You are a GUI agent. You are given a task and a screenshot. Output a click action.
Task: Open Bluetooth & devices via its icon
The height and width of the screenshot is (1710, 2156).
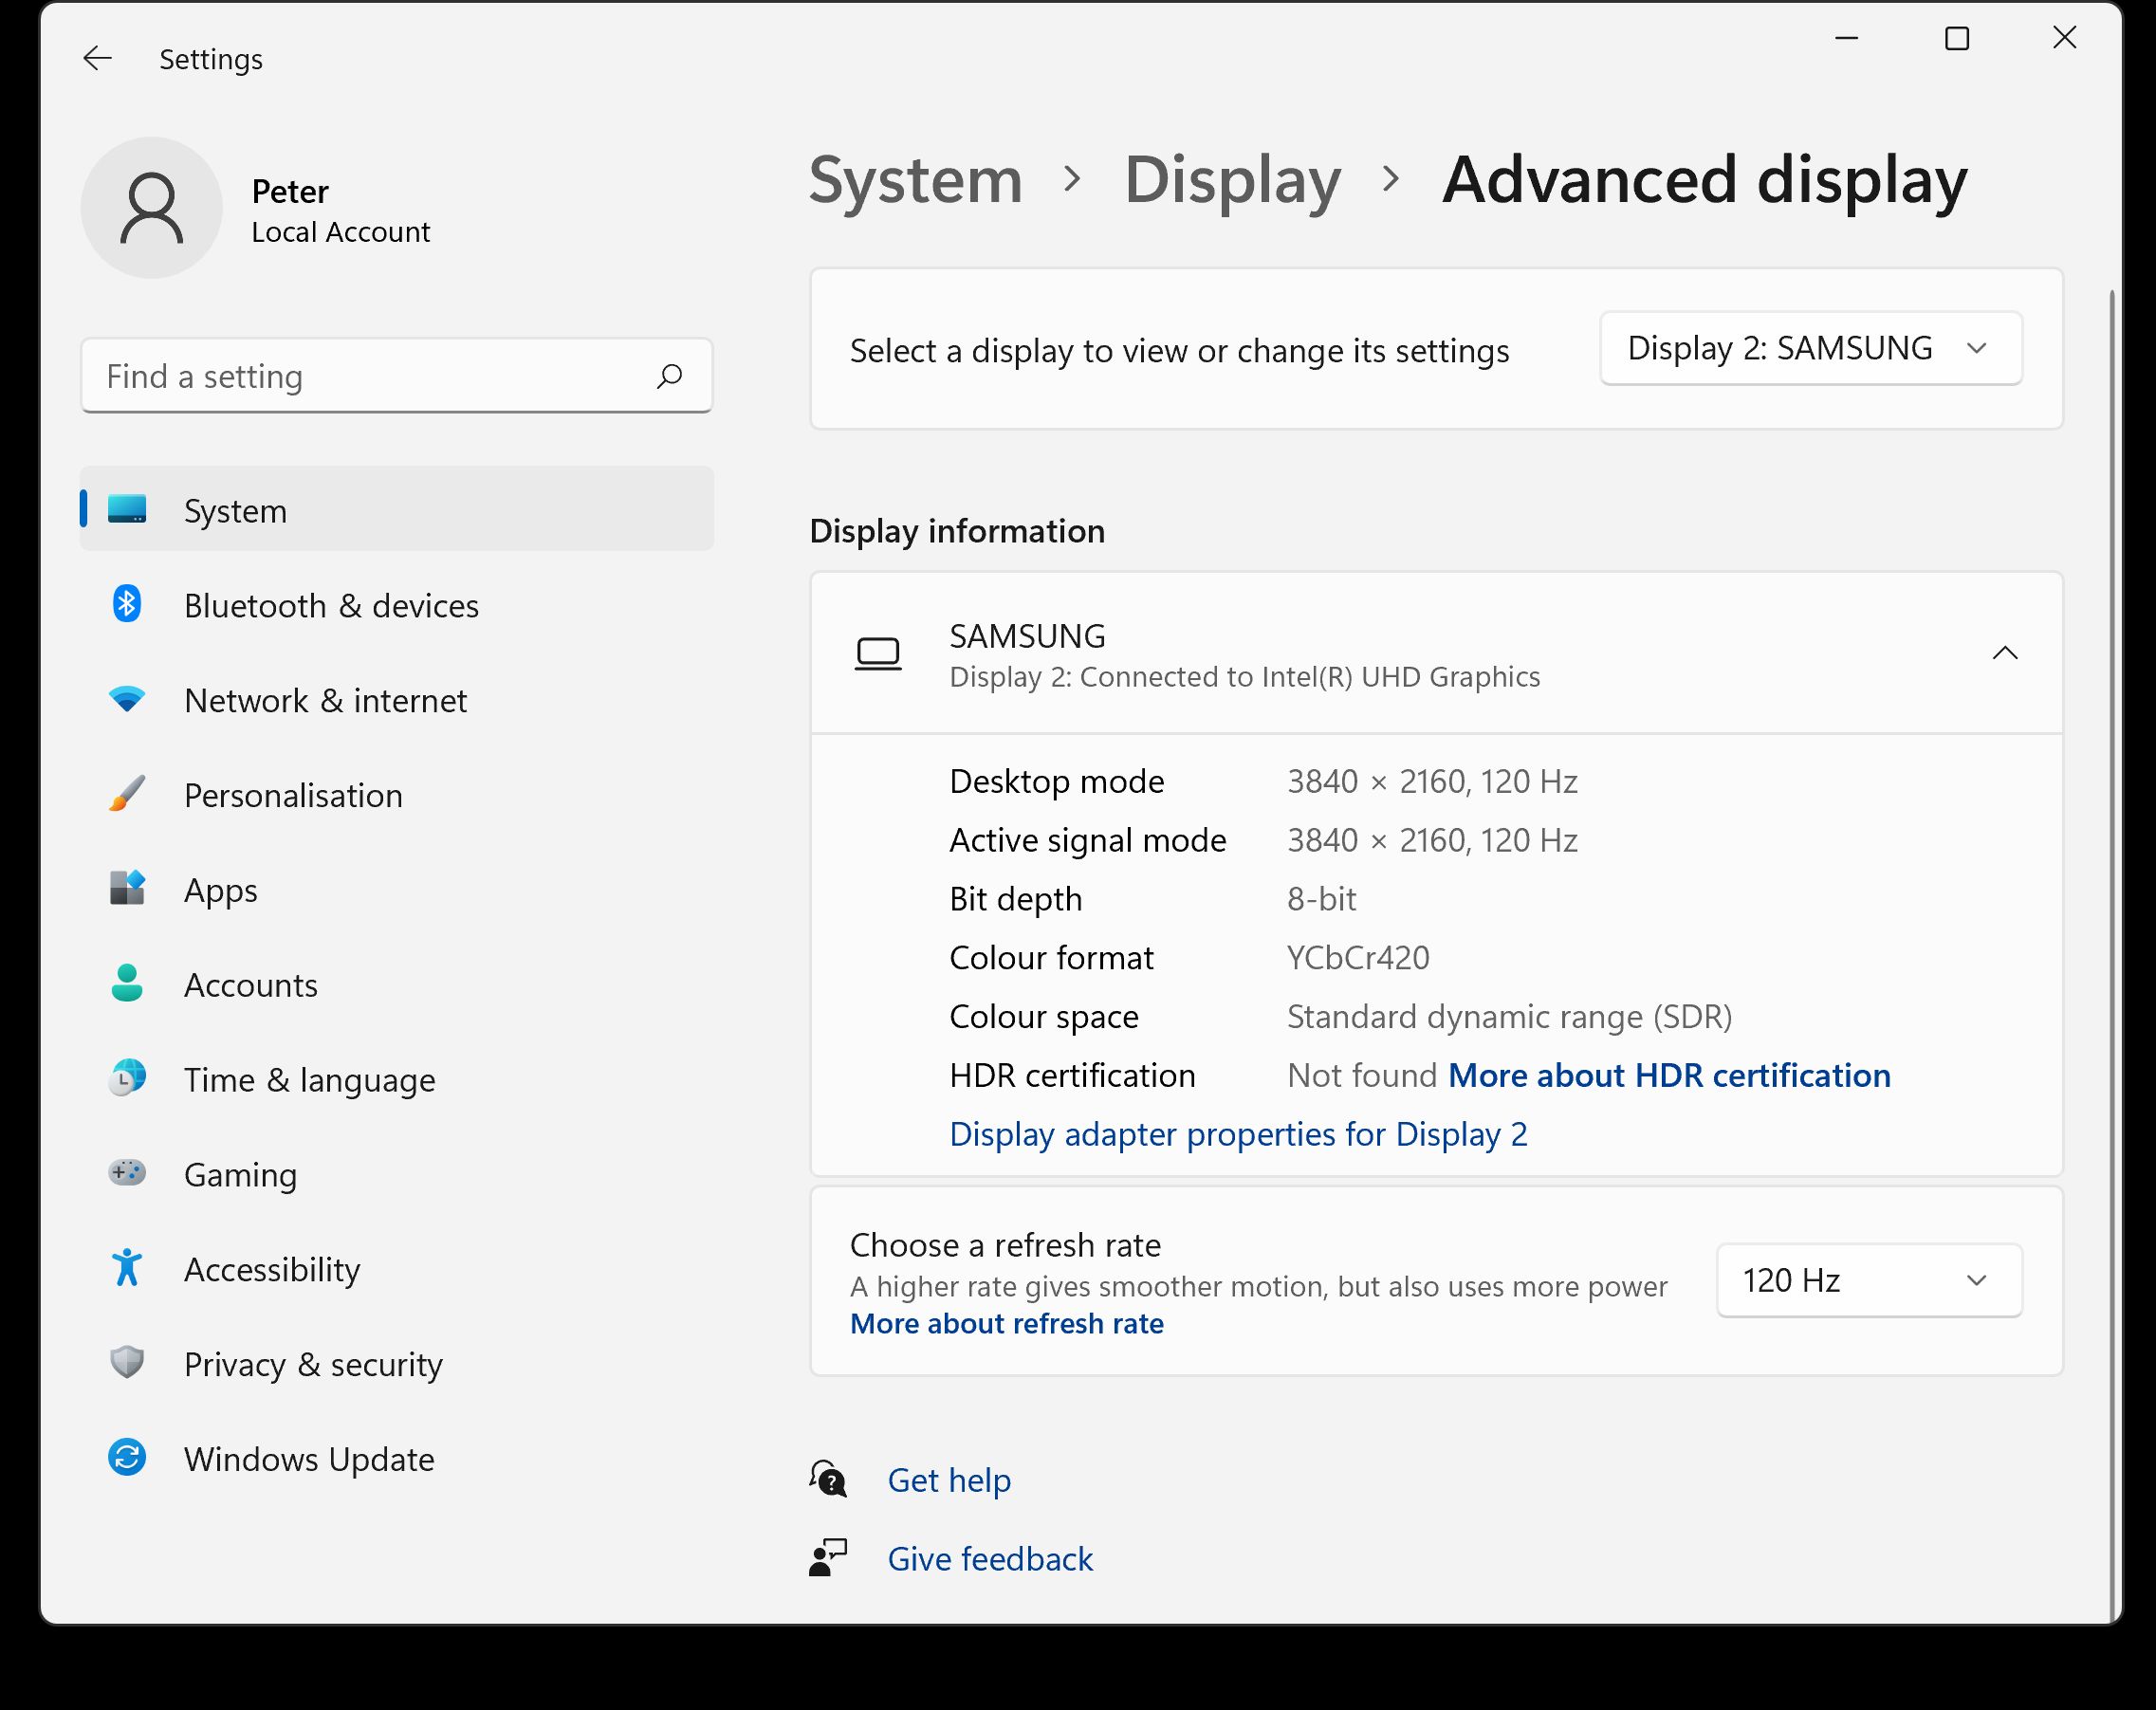pyautogui.click(x=127, y=604)
